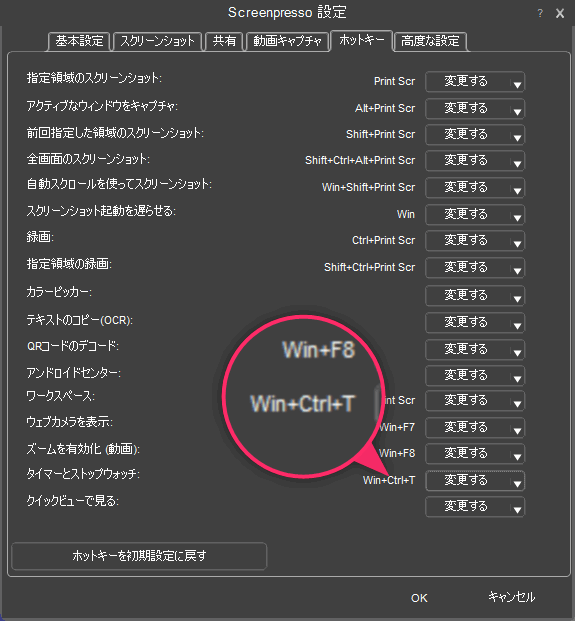Click the 録画: label
Viewport: 575px width, 621px height.
coord(40,237)
